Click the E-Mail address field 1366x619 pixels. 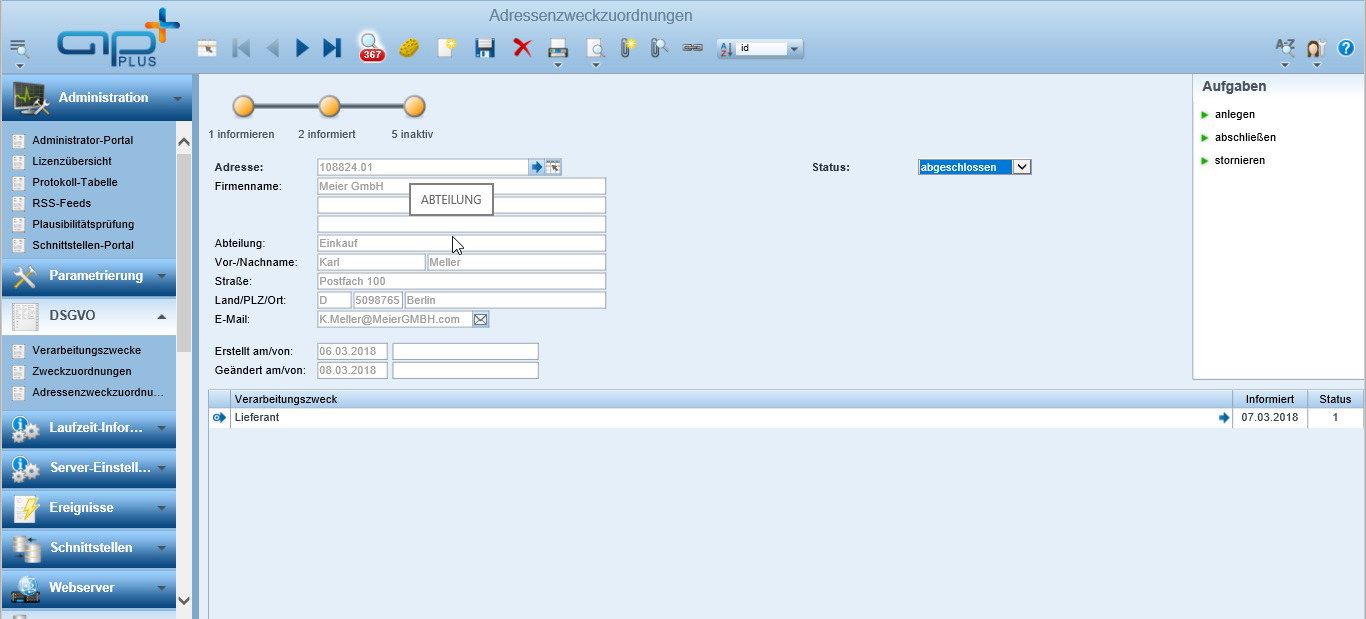394,319
